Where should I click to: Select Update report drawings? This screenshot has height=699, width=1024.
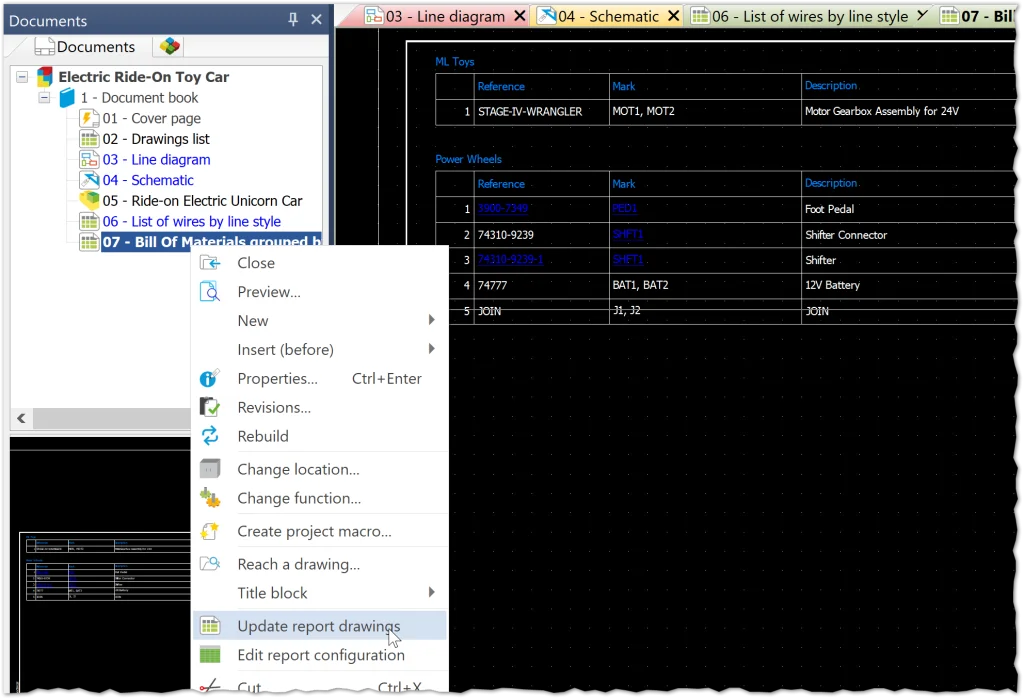pyautogui.click(x=318, y=626)
